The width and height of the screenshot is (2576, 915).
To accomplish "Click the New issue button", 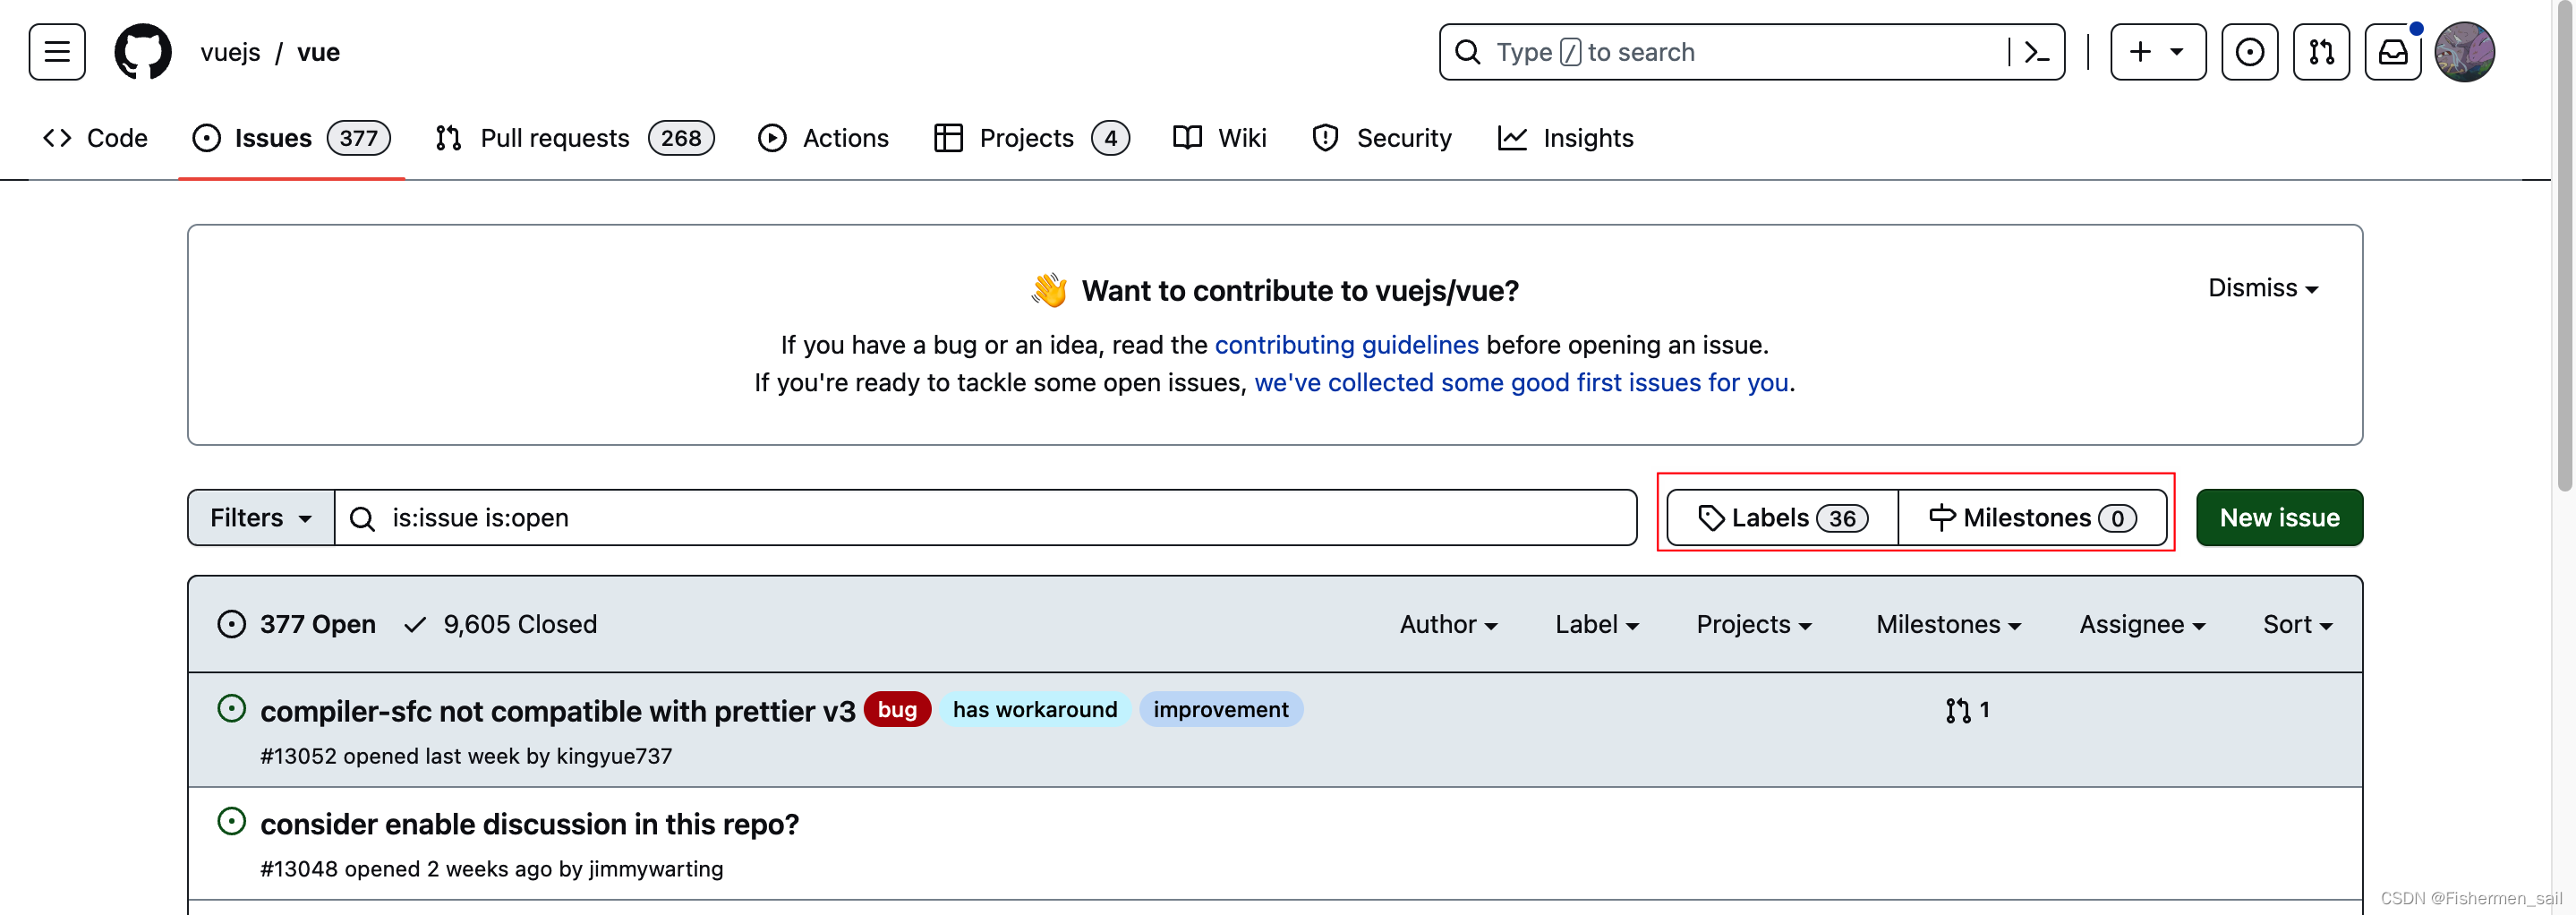I will pyautogui.click(x=2279, y=518).
